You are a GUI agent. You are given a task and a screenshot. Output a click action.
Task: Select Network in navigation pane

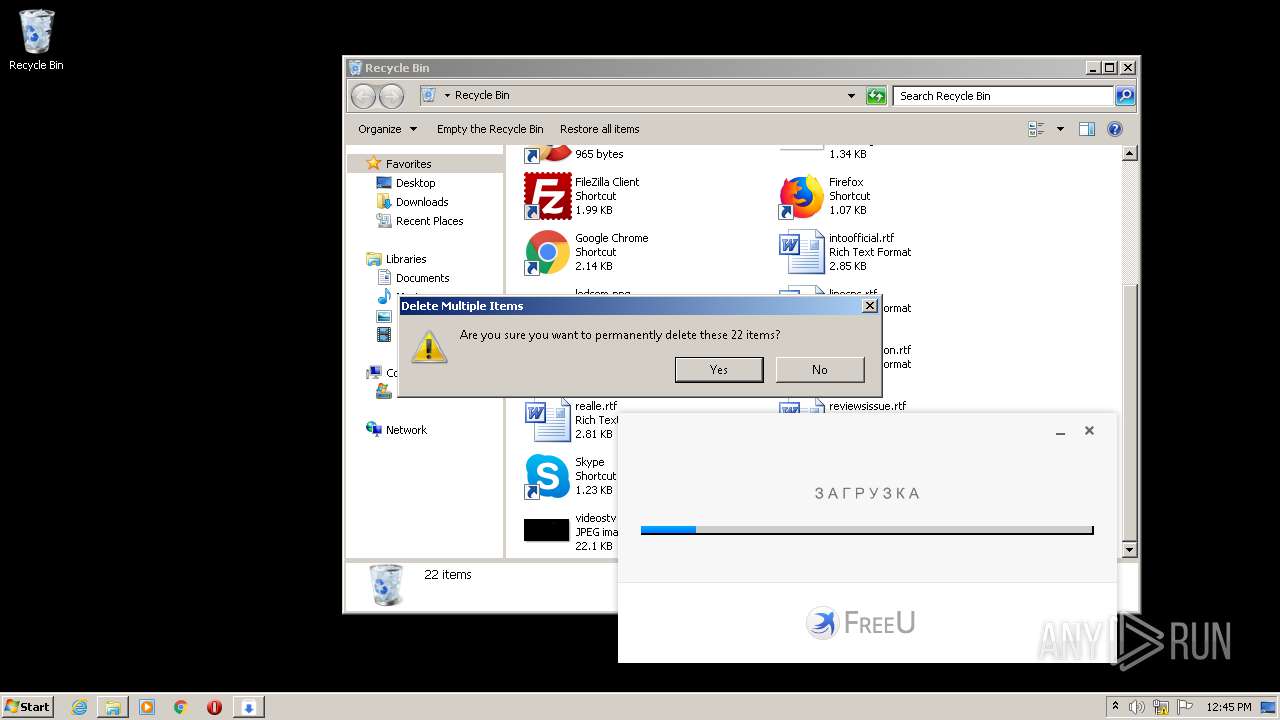coord(406,430)
